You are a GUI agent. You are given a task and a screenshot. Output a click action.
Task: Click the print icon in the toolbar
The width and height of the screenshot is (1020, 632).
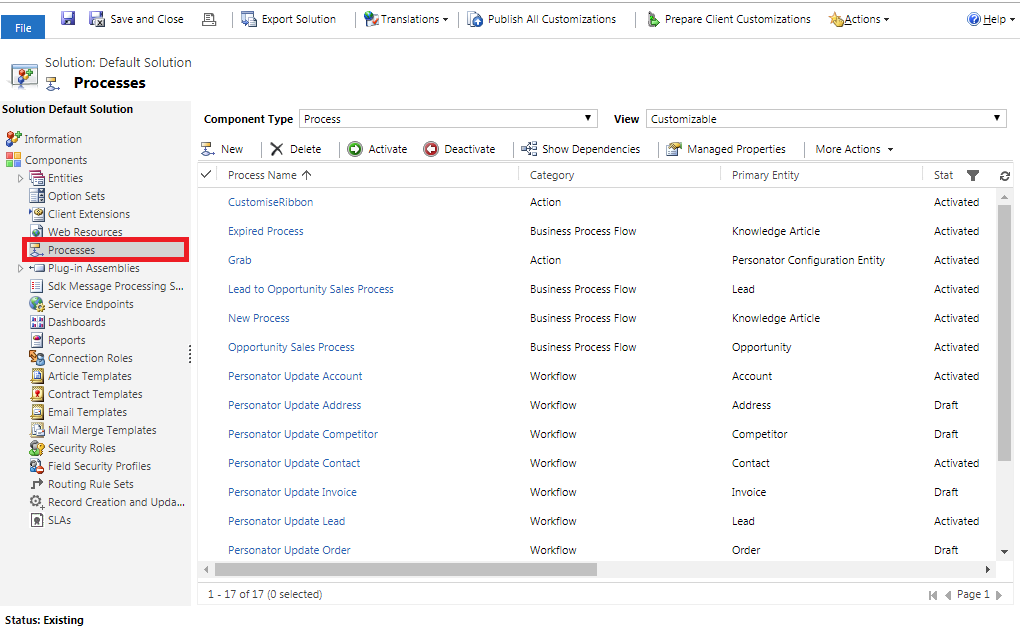(x=209, y=19)
